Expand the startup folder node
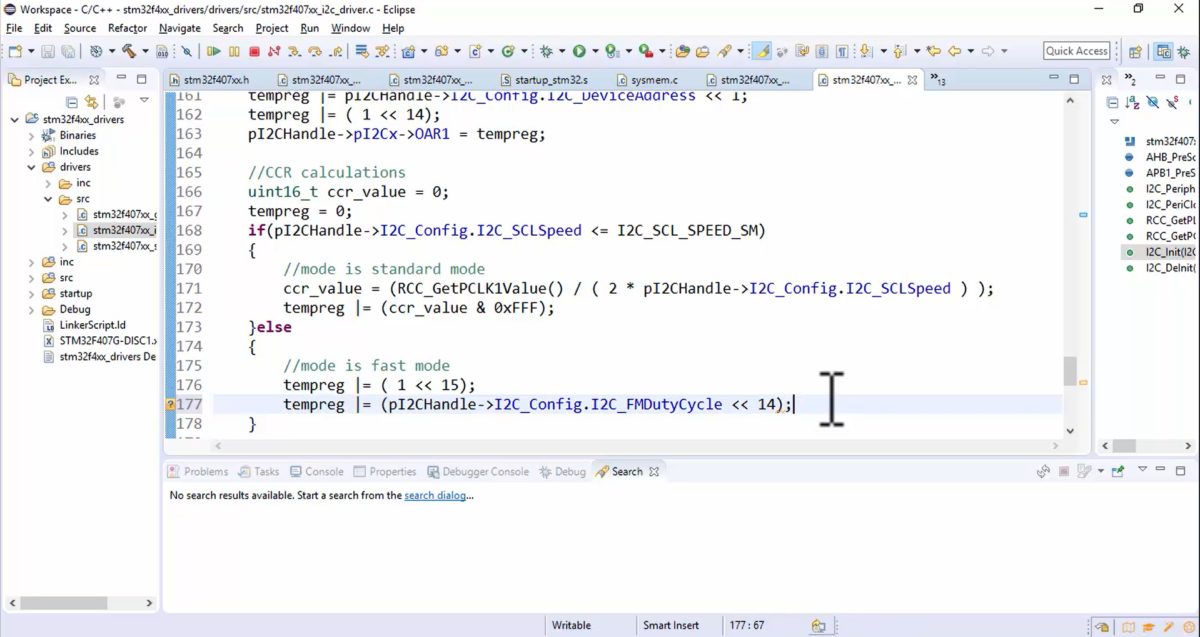 pyautogui.click(x=31, y=293)
